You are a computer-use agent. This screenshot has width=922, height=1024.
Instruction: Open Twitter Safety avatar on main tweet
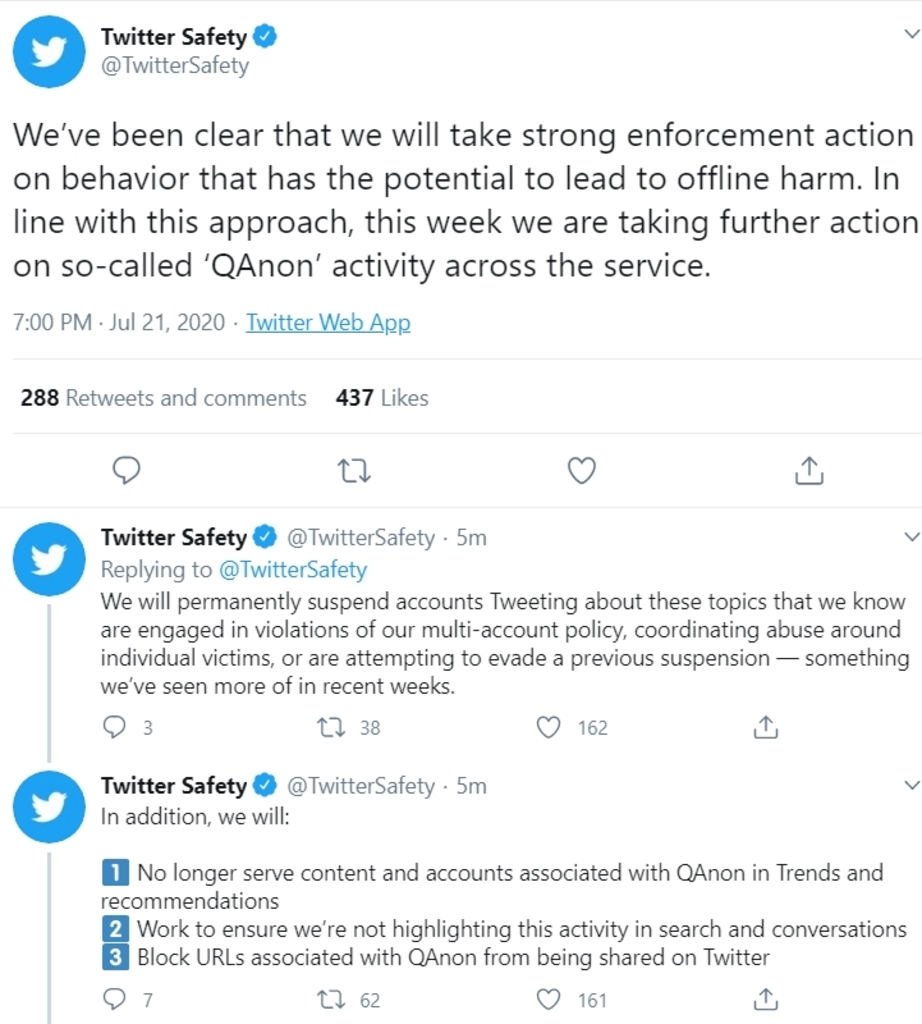point(48,52)
